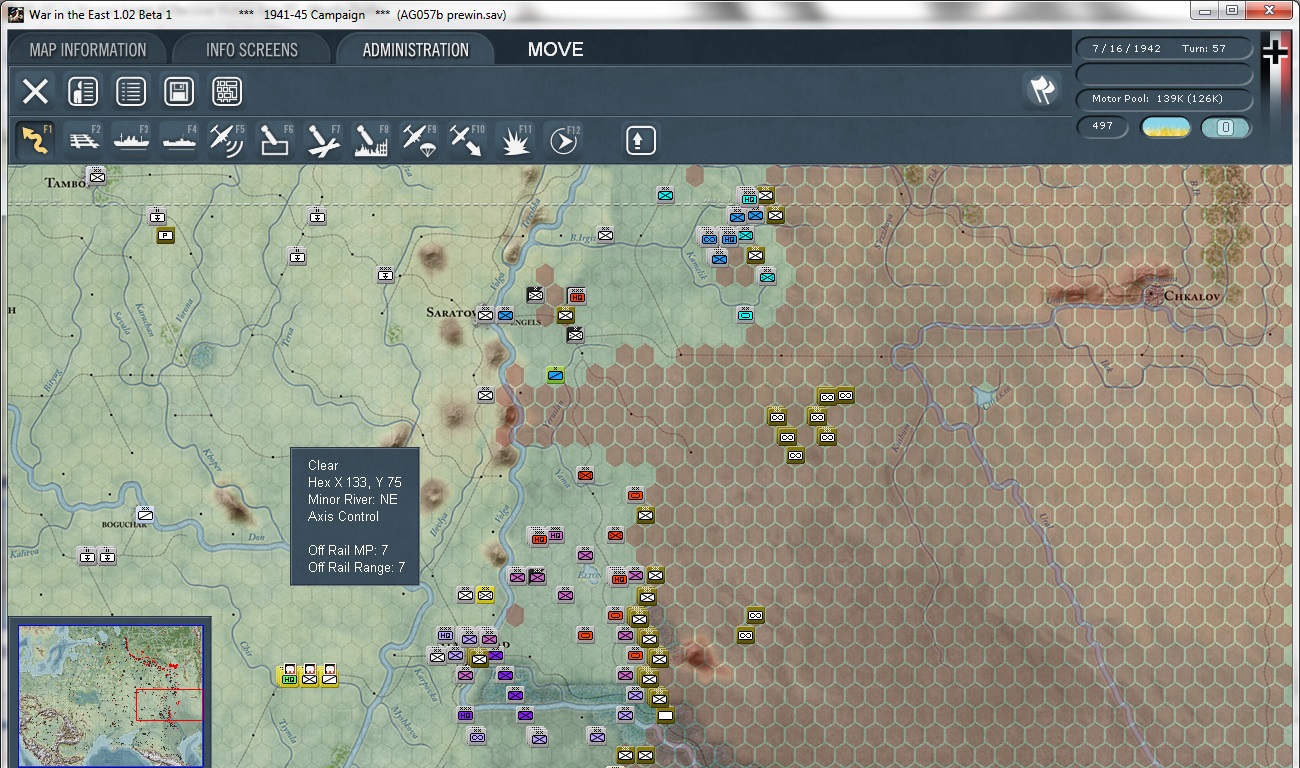Open the grid-pattern options icon
The height and width of the screenshot is (768, 1300).
point(227,92)
